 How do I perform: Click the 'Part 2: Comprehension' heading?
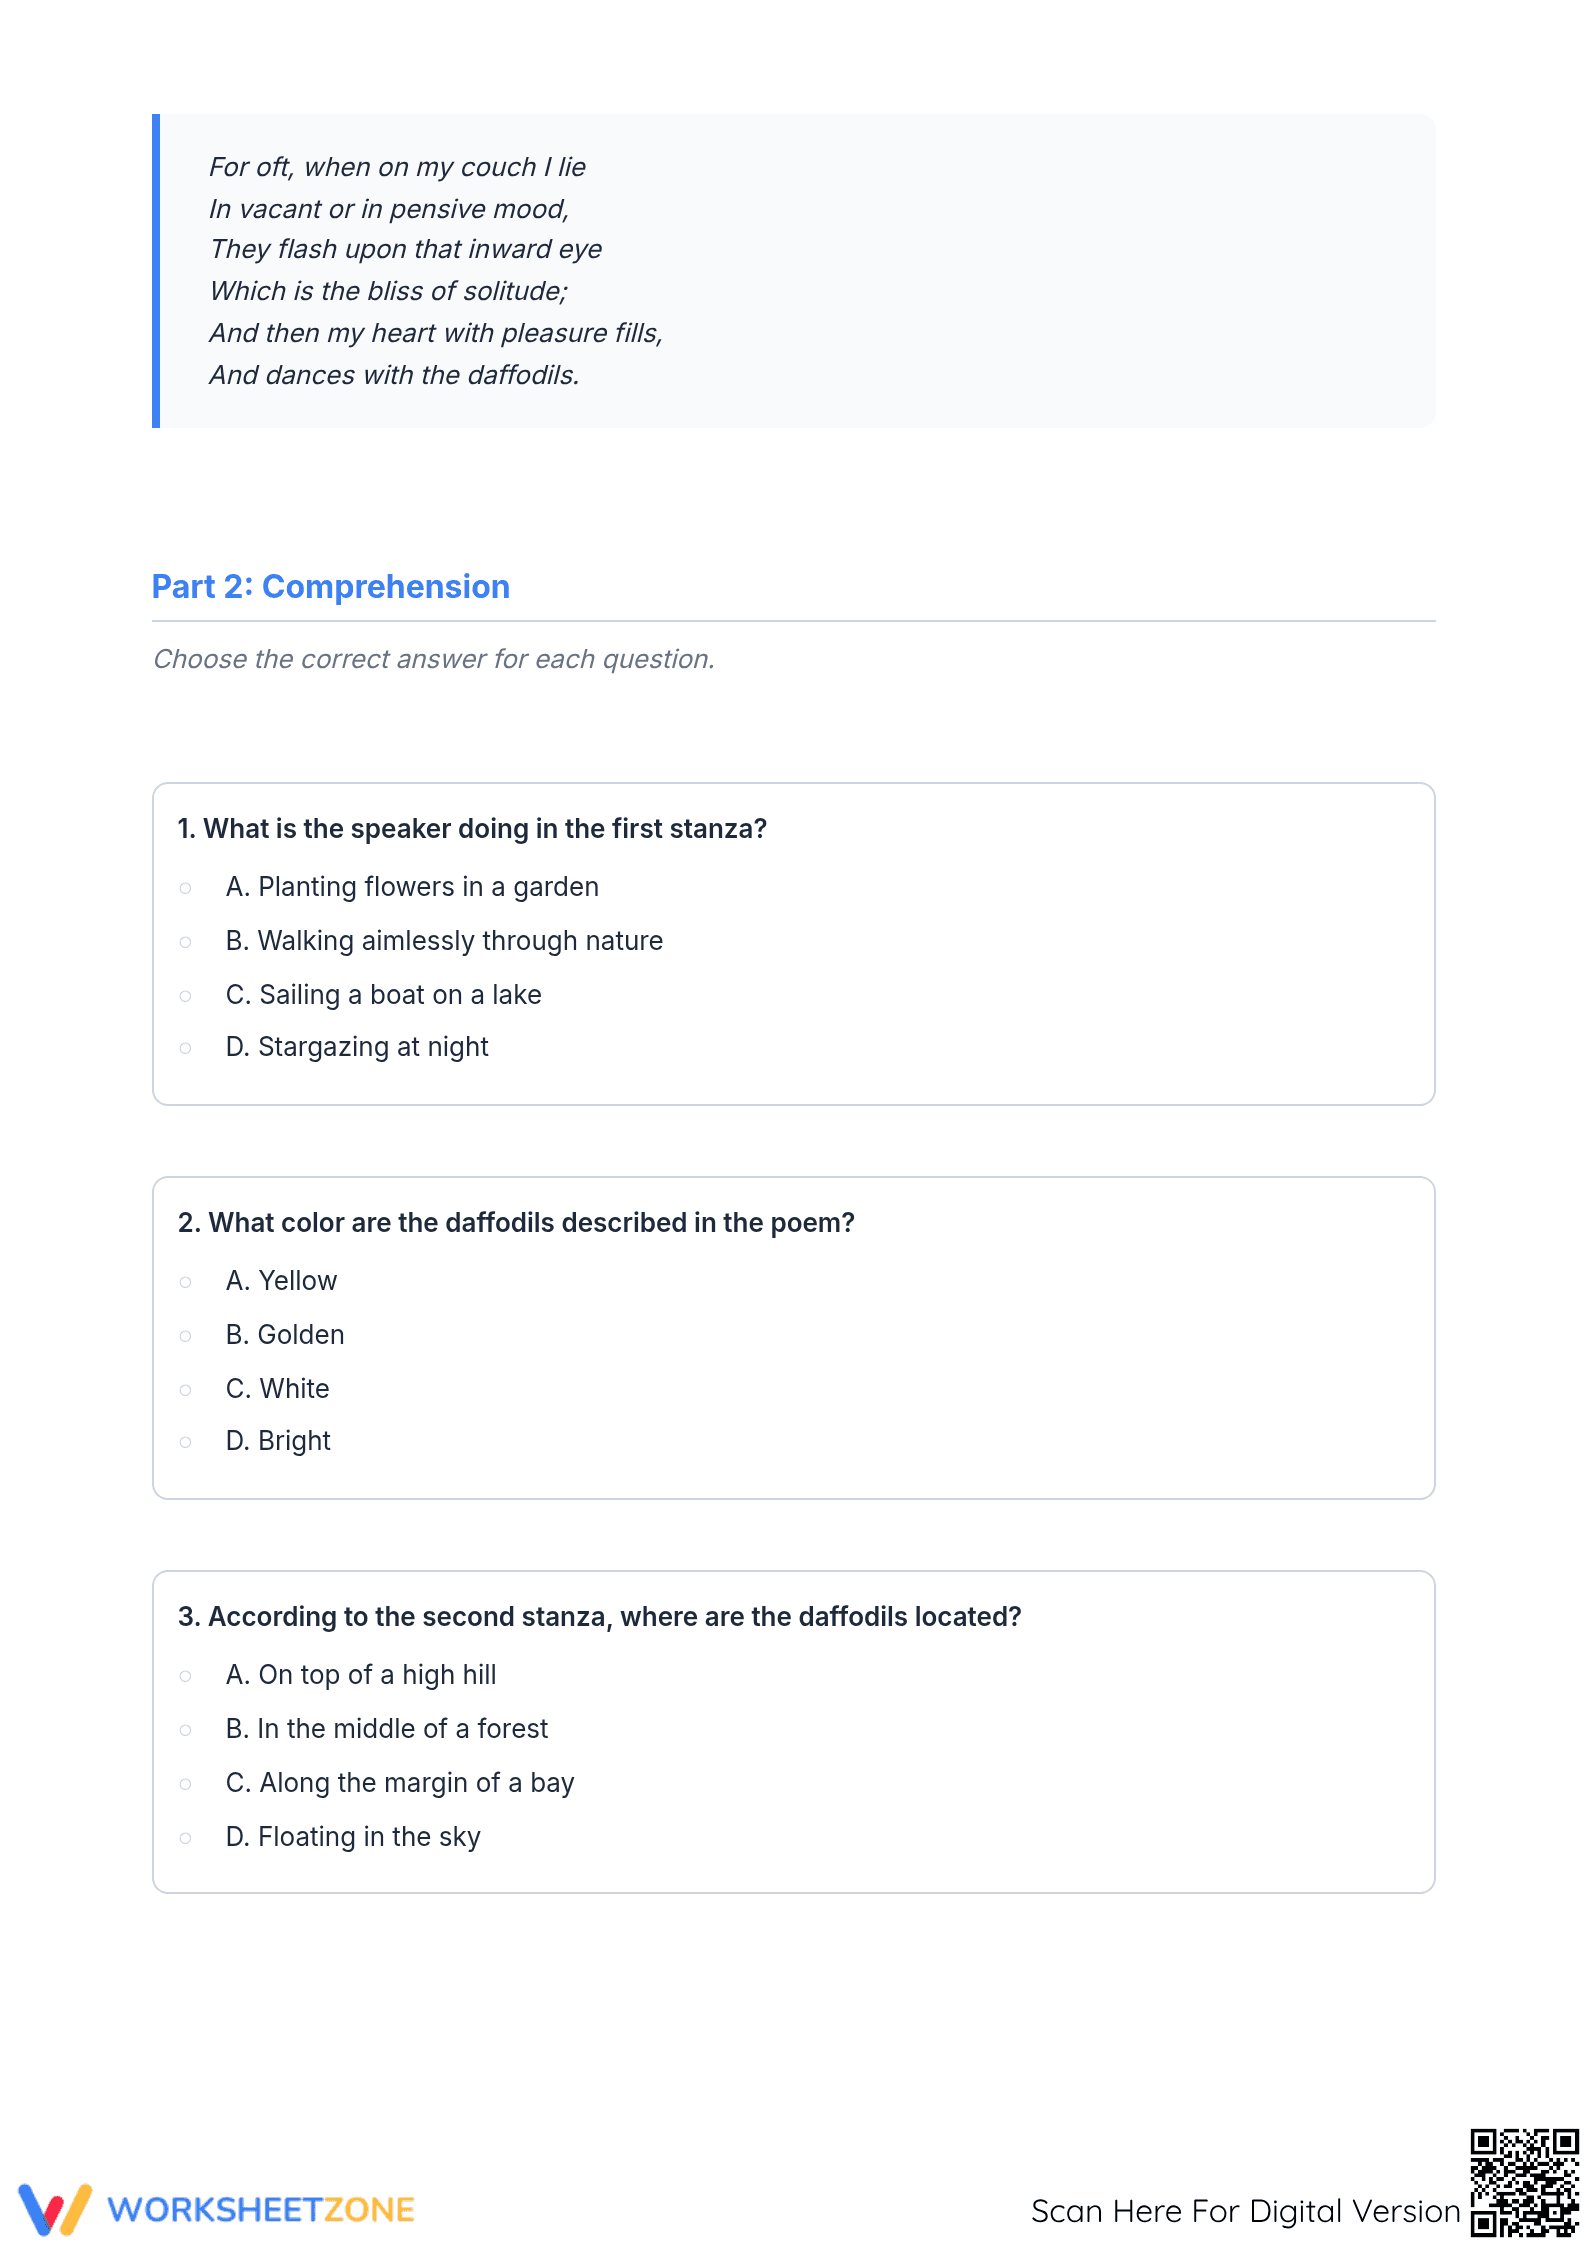(331, 587)
